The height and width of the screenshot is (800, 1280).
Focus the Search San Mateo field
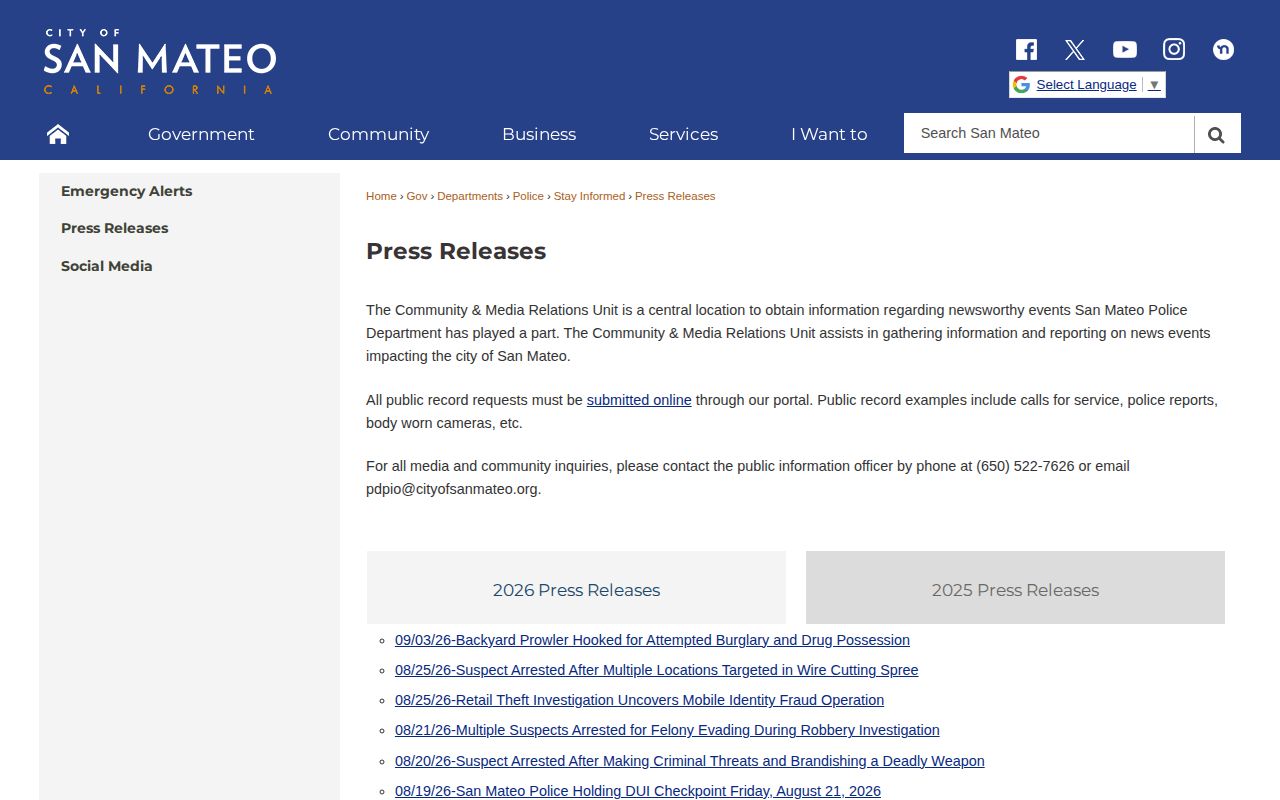(1049, 133)
